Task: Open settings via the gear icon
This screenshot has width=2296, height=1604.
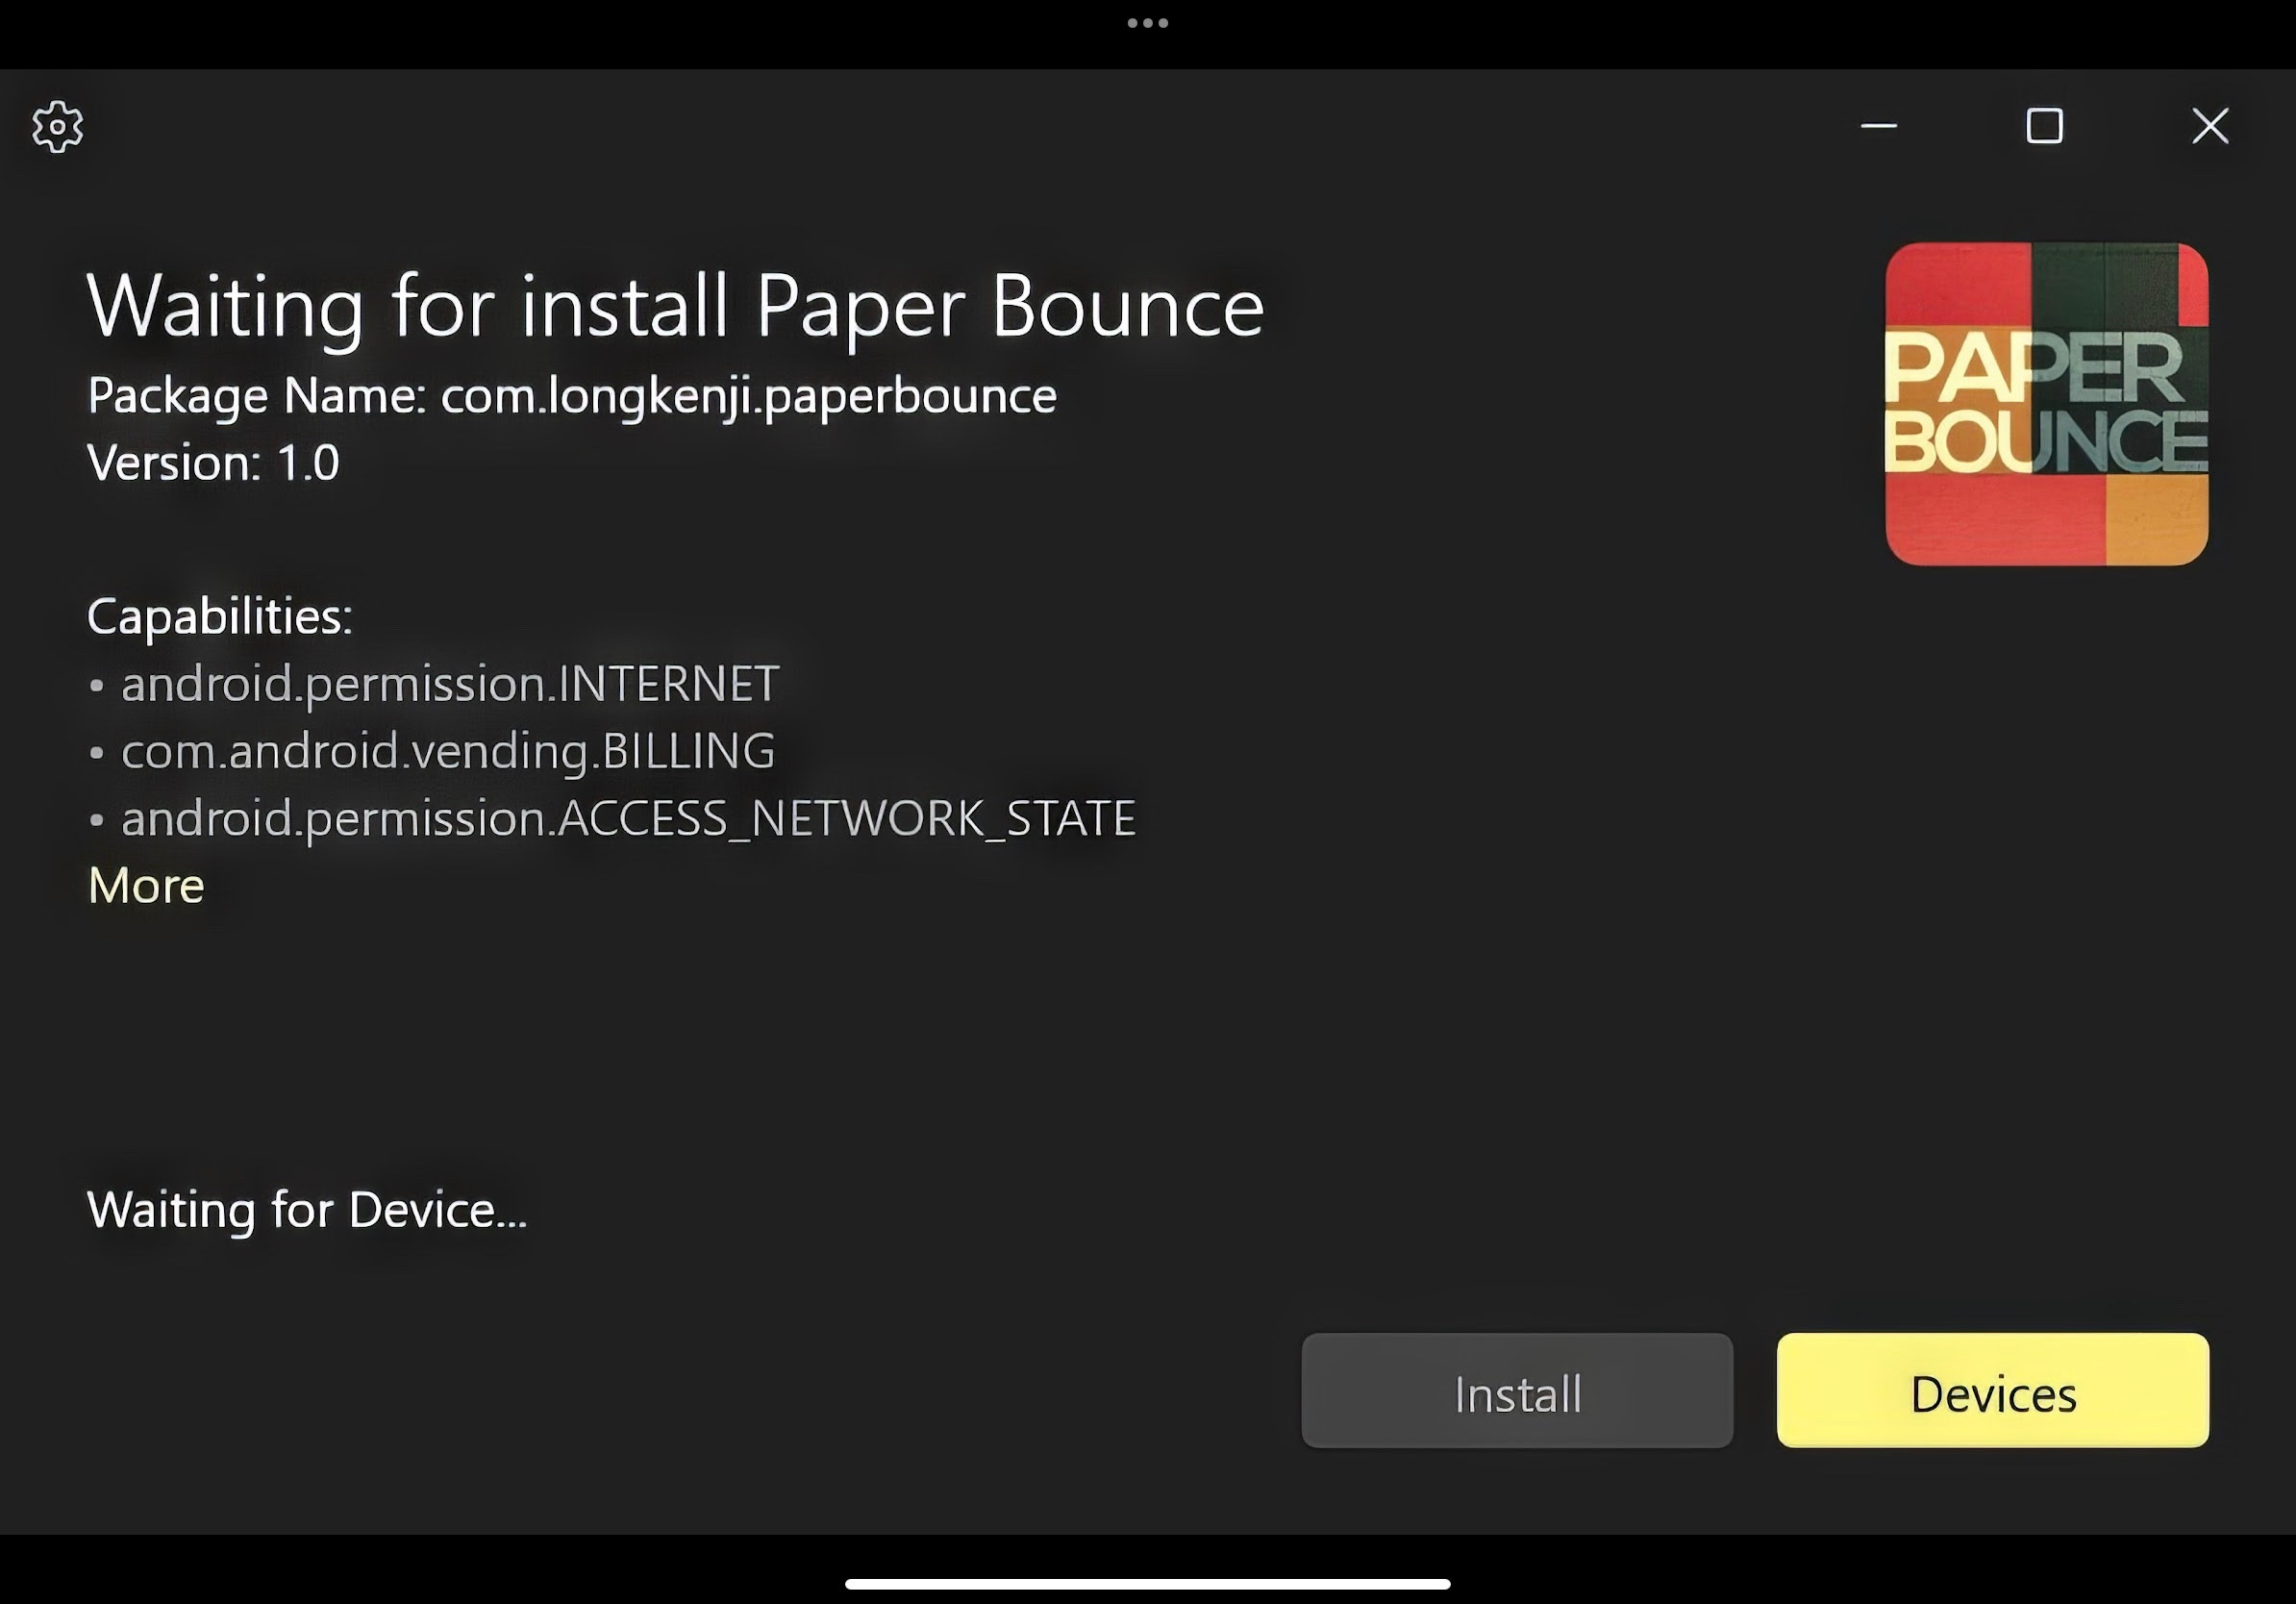Action: pyautogui.click(x=58, y=127)
